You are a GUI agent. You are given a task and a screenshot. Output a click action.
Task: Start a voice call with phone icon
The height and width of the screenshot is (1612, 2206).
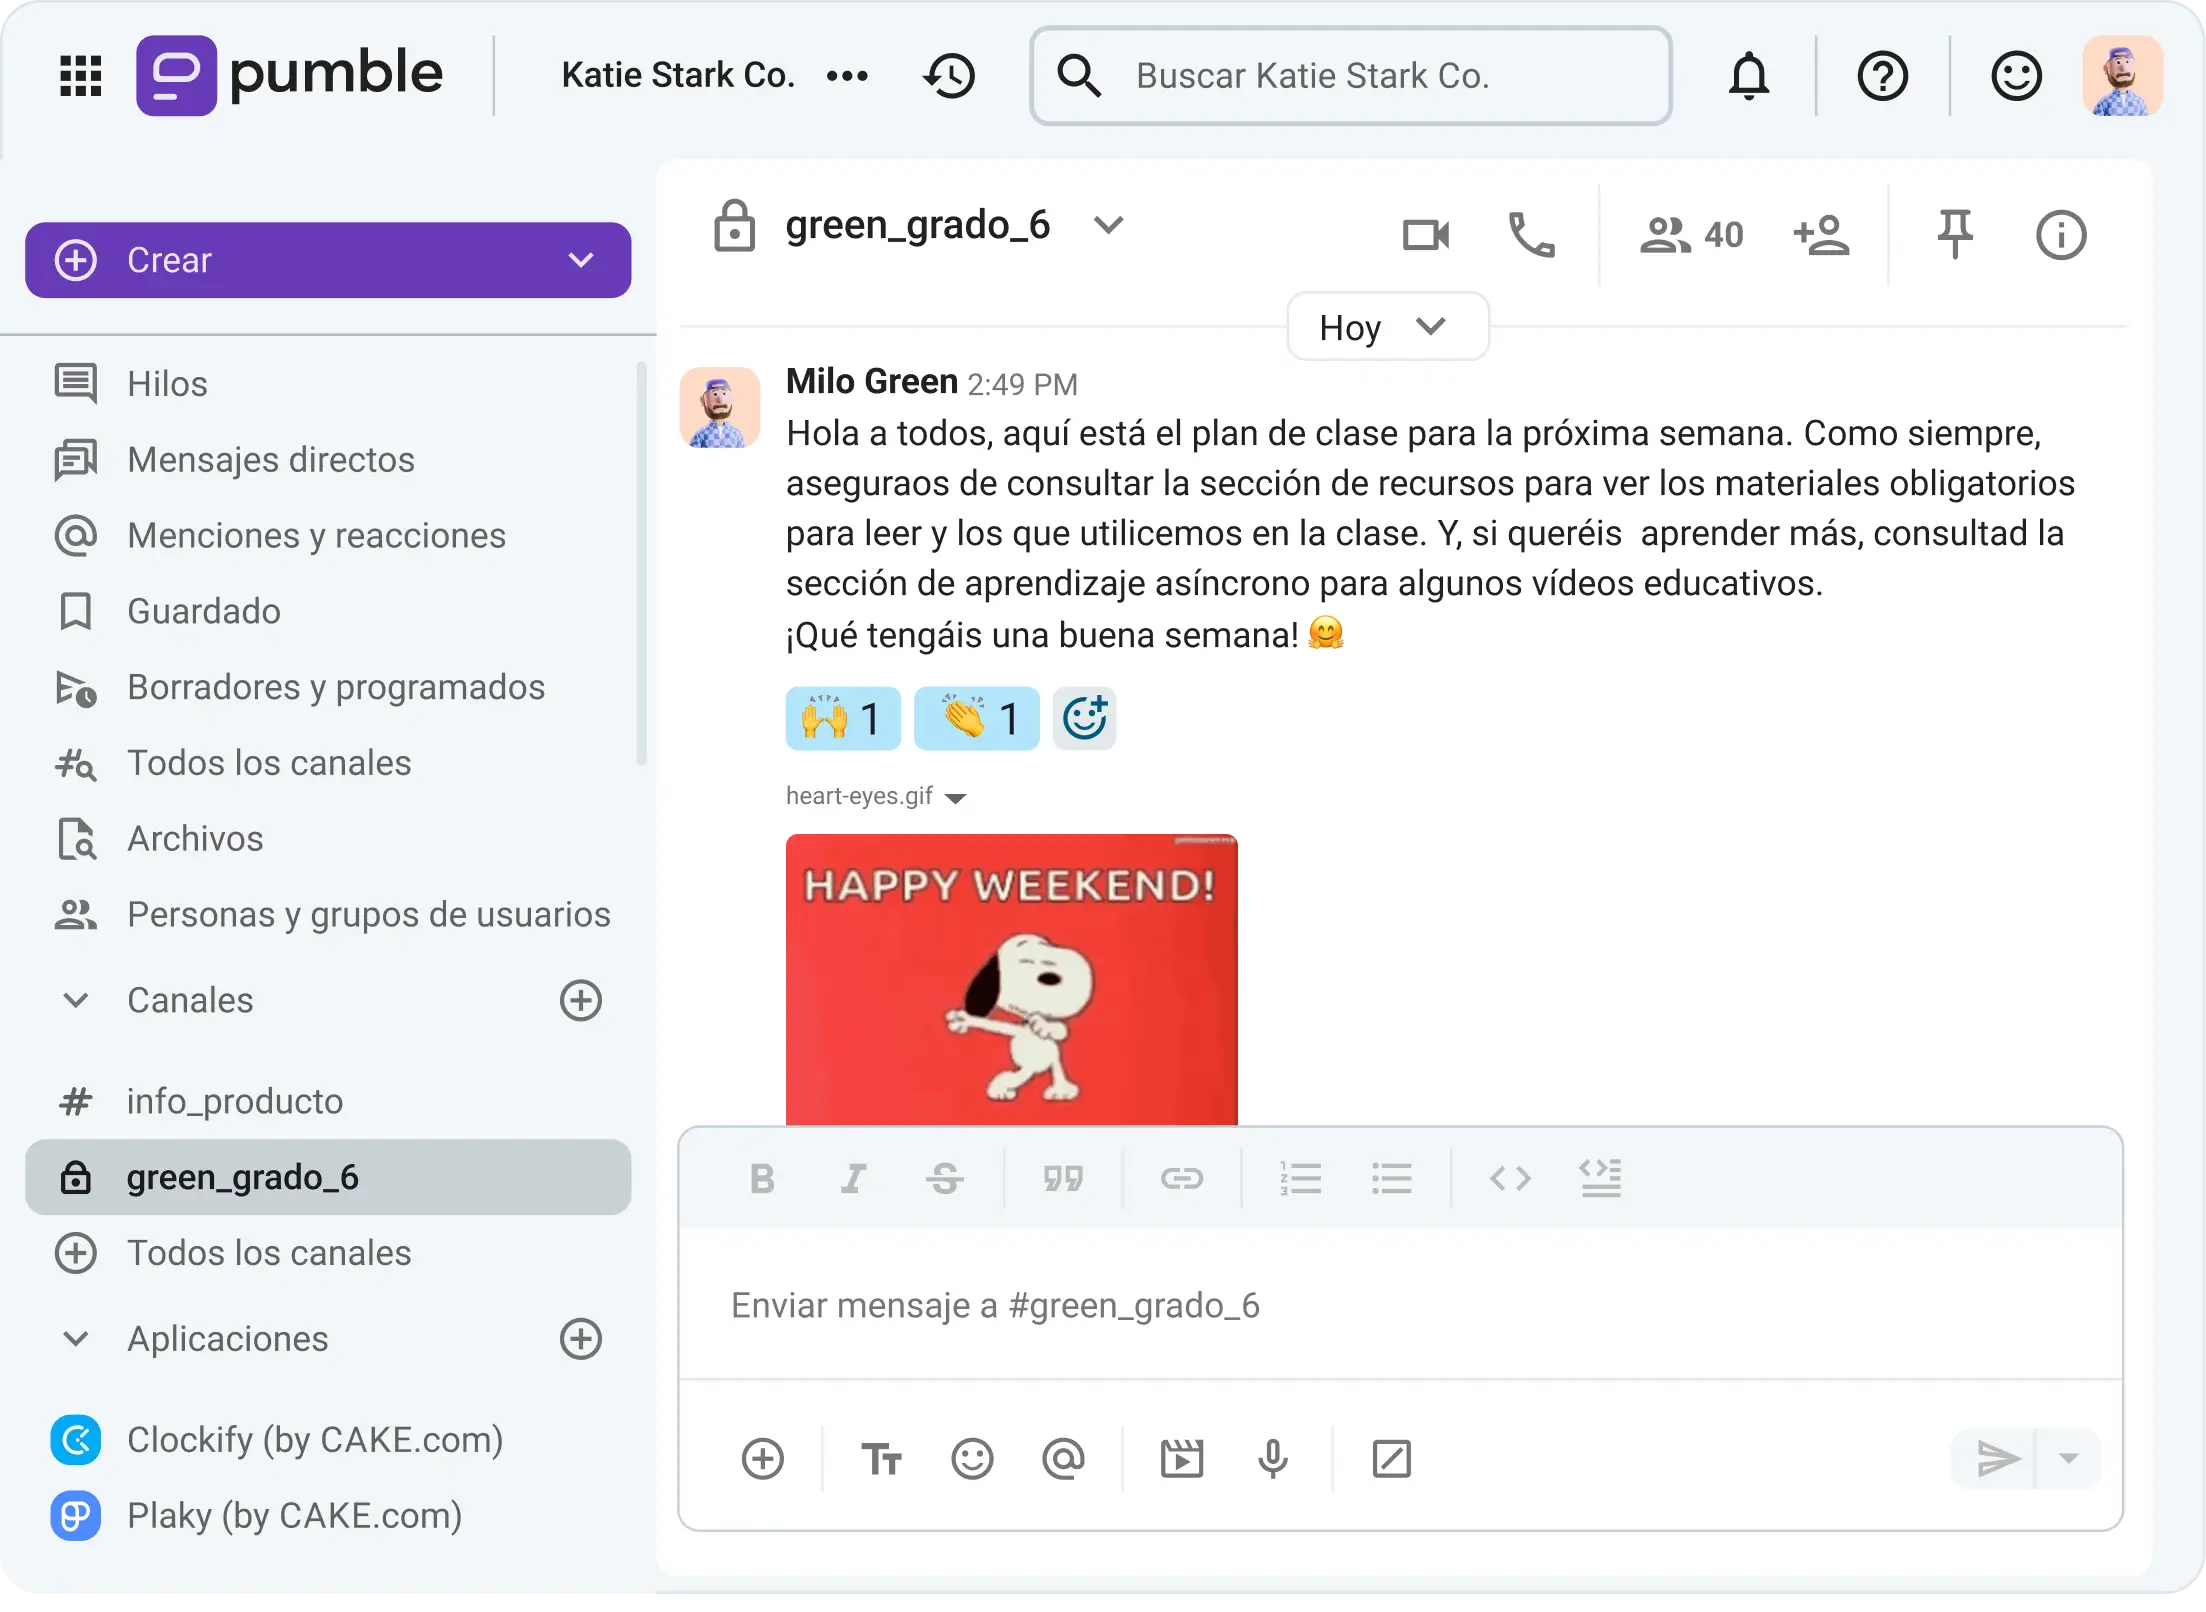(1531, 235)
